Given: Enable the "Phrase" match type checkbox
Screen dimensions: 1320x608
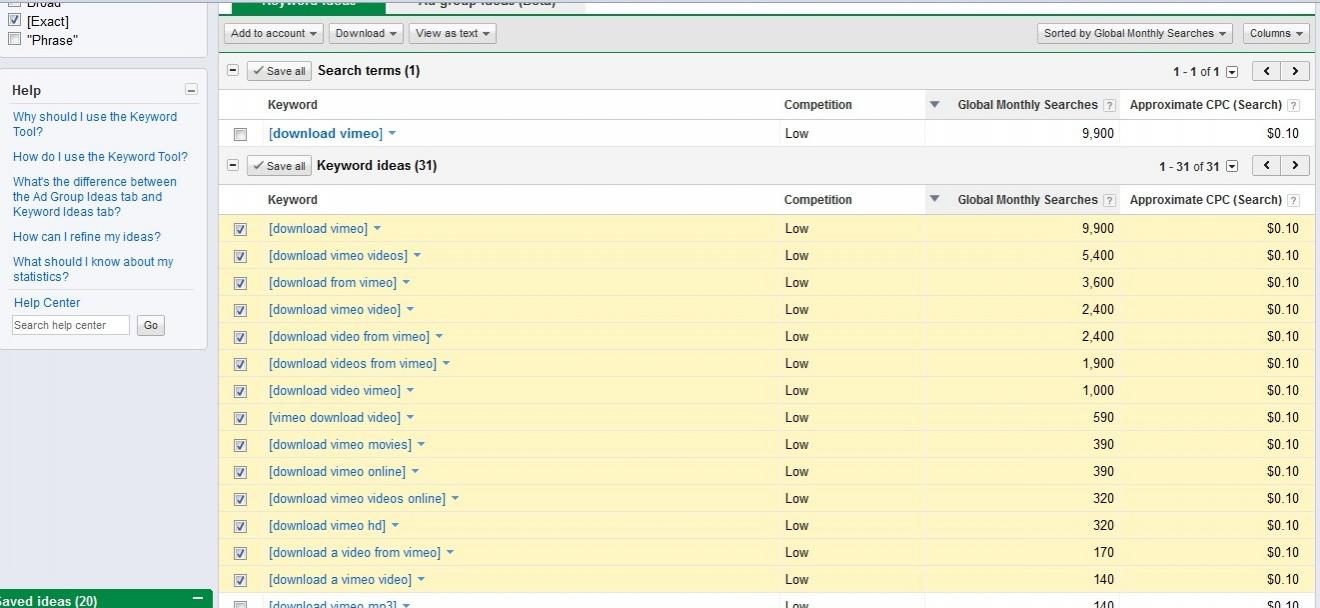Looking at the screenshot, I should point(14,39).
